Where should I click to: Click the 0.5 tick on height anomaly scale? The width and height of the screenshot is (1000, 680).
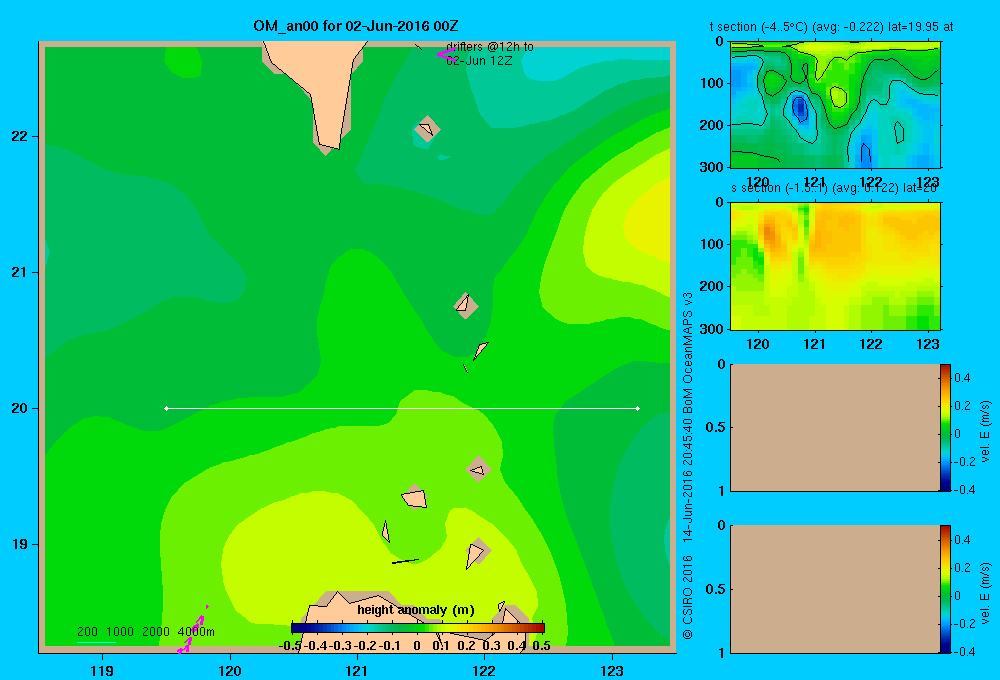point(541,646)
